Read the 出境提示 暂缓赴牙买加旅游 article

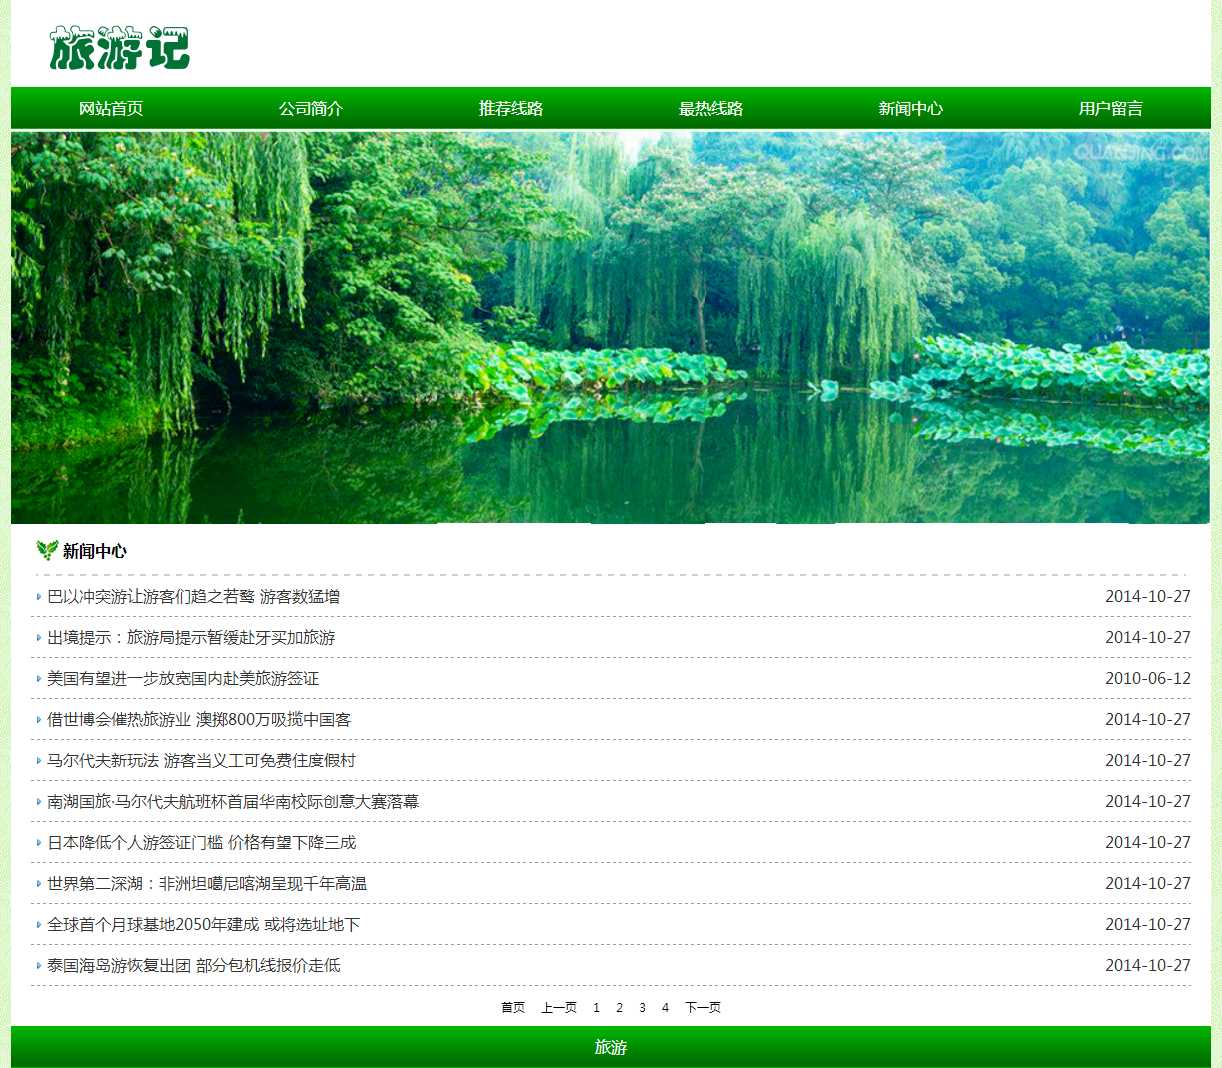pos(191,637)
